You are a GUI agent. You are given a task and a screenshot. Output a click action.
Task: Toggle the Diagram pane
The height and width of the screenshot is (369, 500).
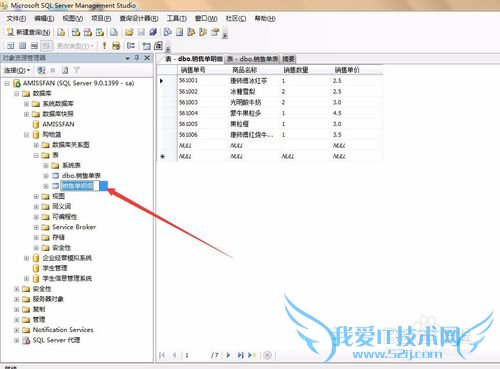tap(10, 46)
